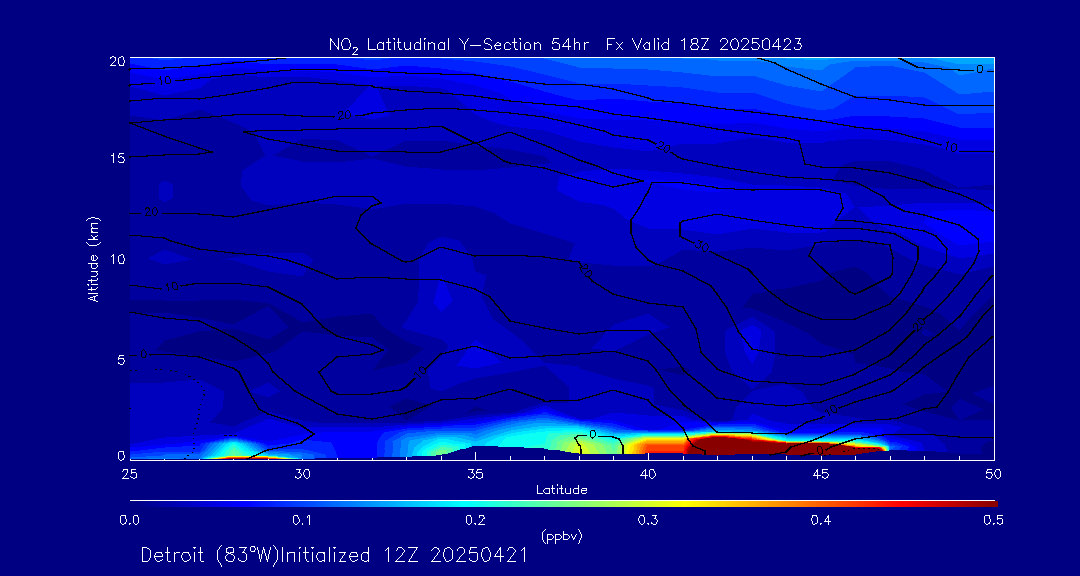Select the "(ppbv)" units label

click(562, 537)
